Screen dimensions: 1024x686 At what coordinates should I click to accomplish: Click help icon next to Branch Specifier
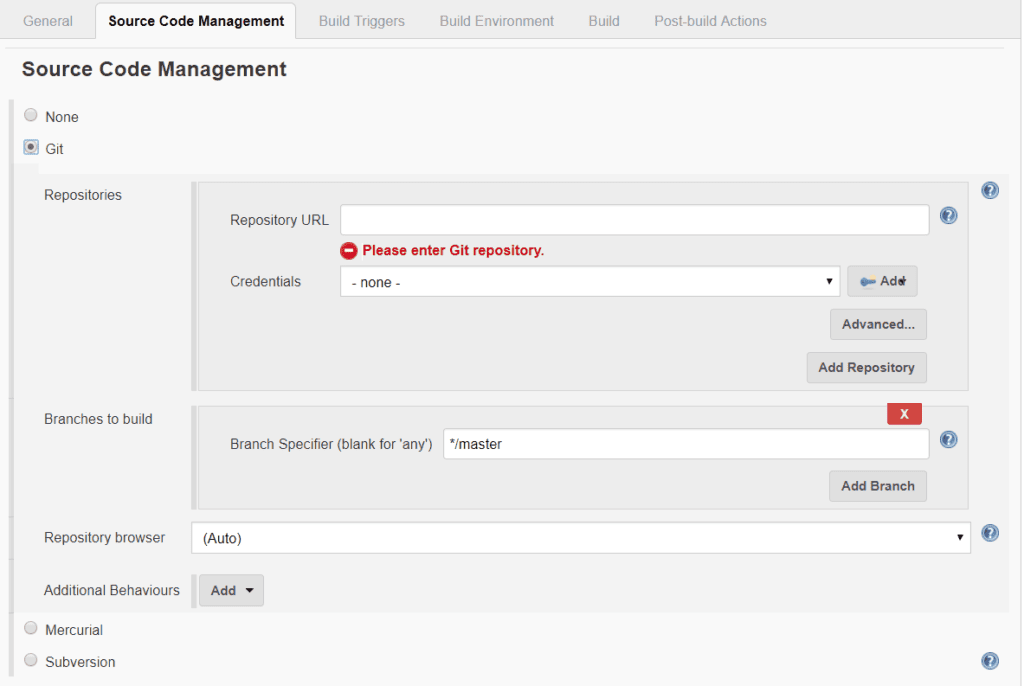pos(948,440)
